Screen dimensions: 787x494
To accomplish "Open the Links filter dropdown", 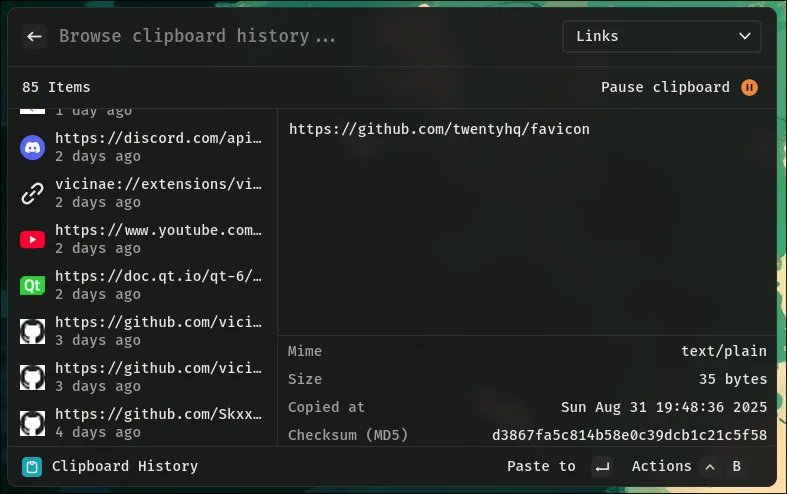I will click(x=661, y=37).
